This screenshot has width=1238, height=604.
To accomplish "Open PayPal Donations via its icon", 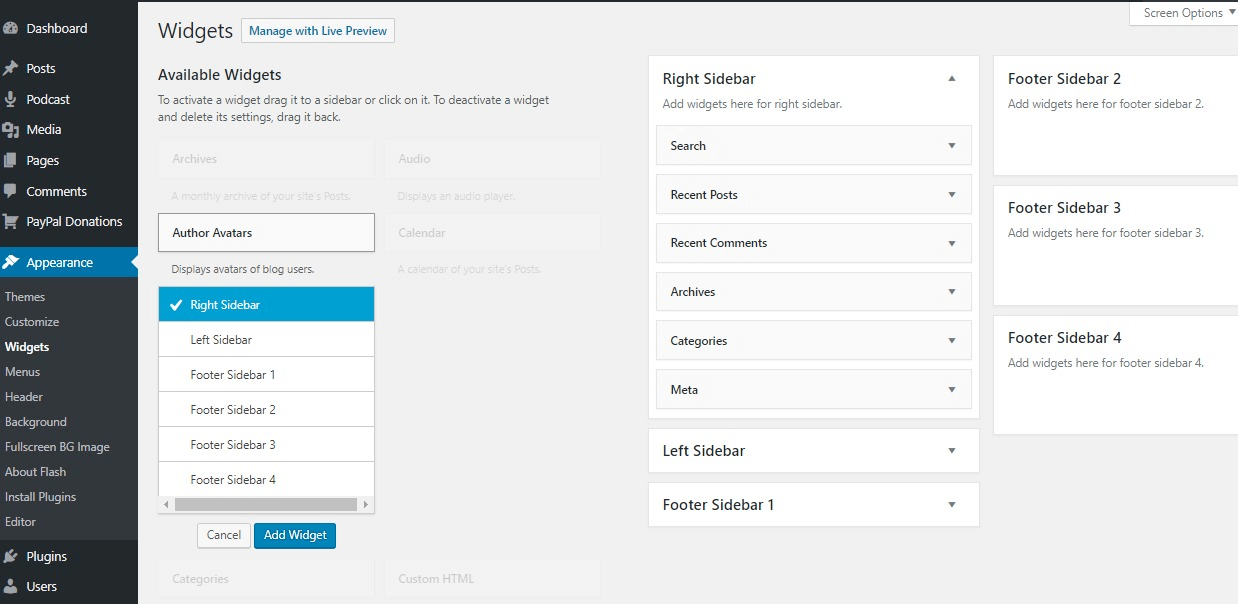I will [14, 221].
